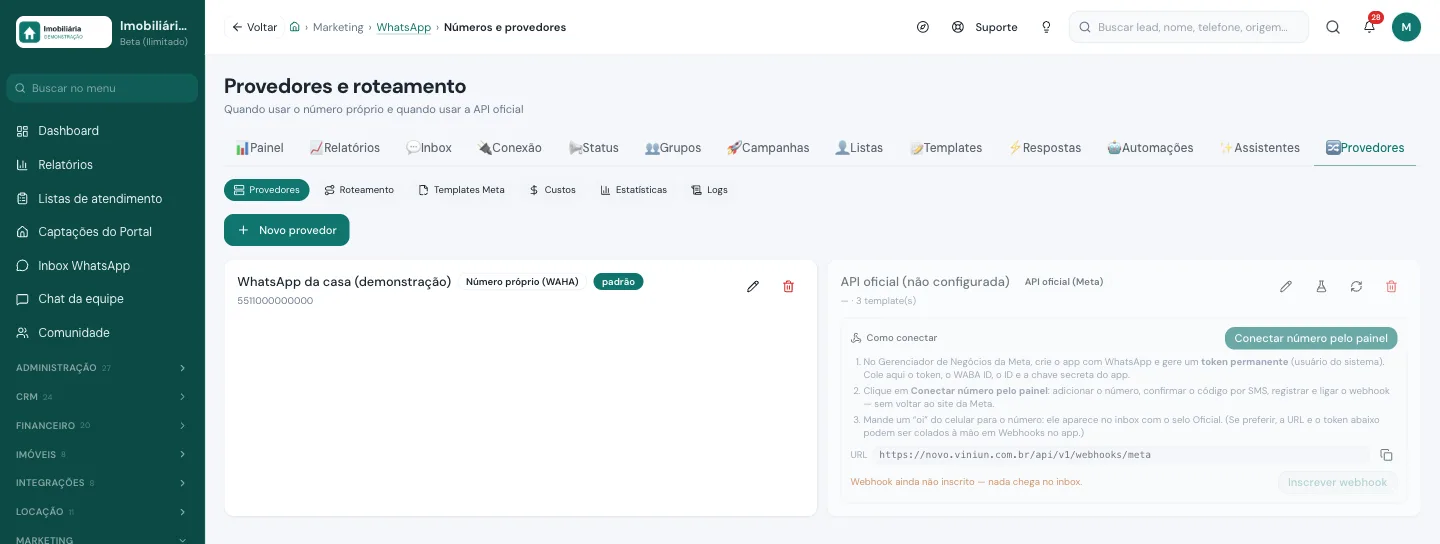Switch to Status tab
The width and height of the screenshot is (1440, 544).
pos(594,148)
